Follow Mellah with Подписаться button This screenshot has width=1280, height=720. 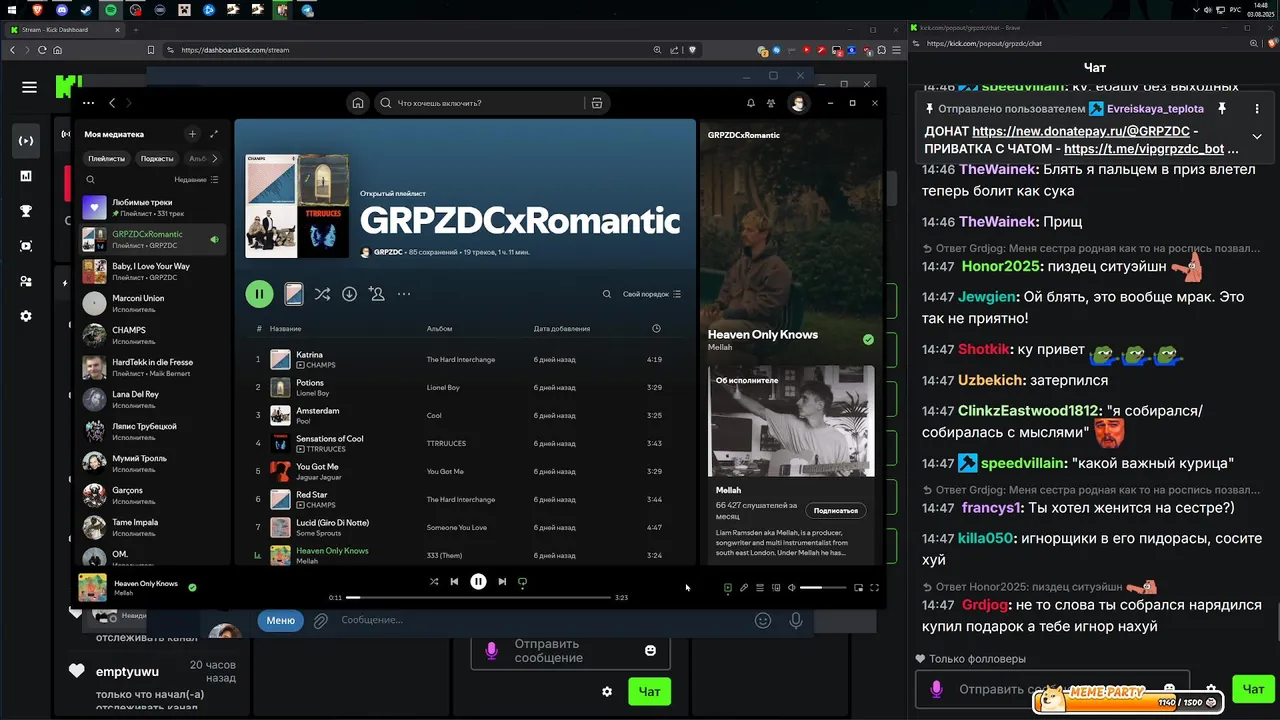click(x=836, y=510)
